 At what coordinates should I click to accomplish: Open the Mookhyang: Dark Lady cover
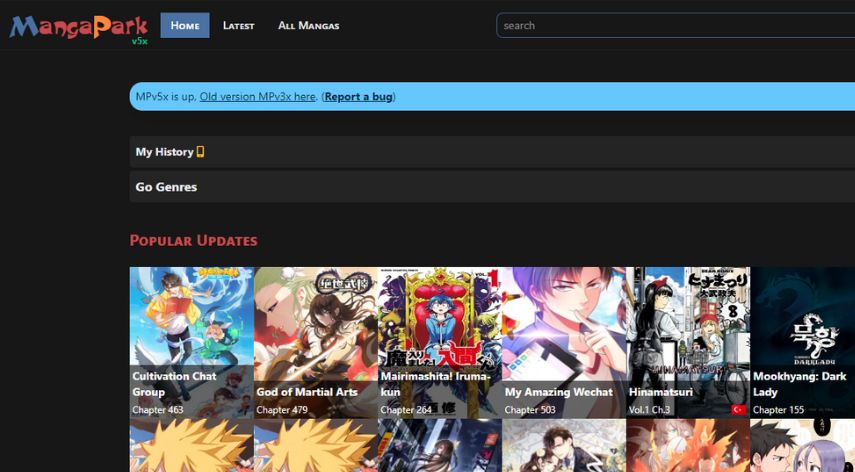tap(803, 342)
